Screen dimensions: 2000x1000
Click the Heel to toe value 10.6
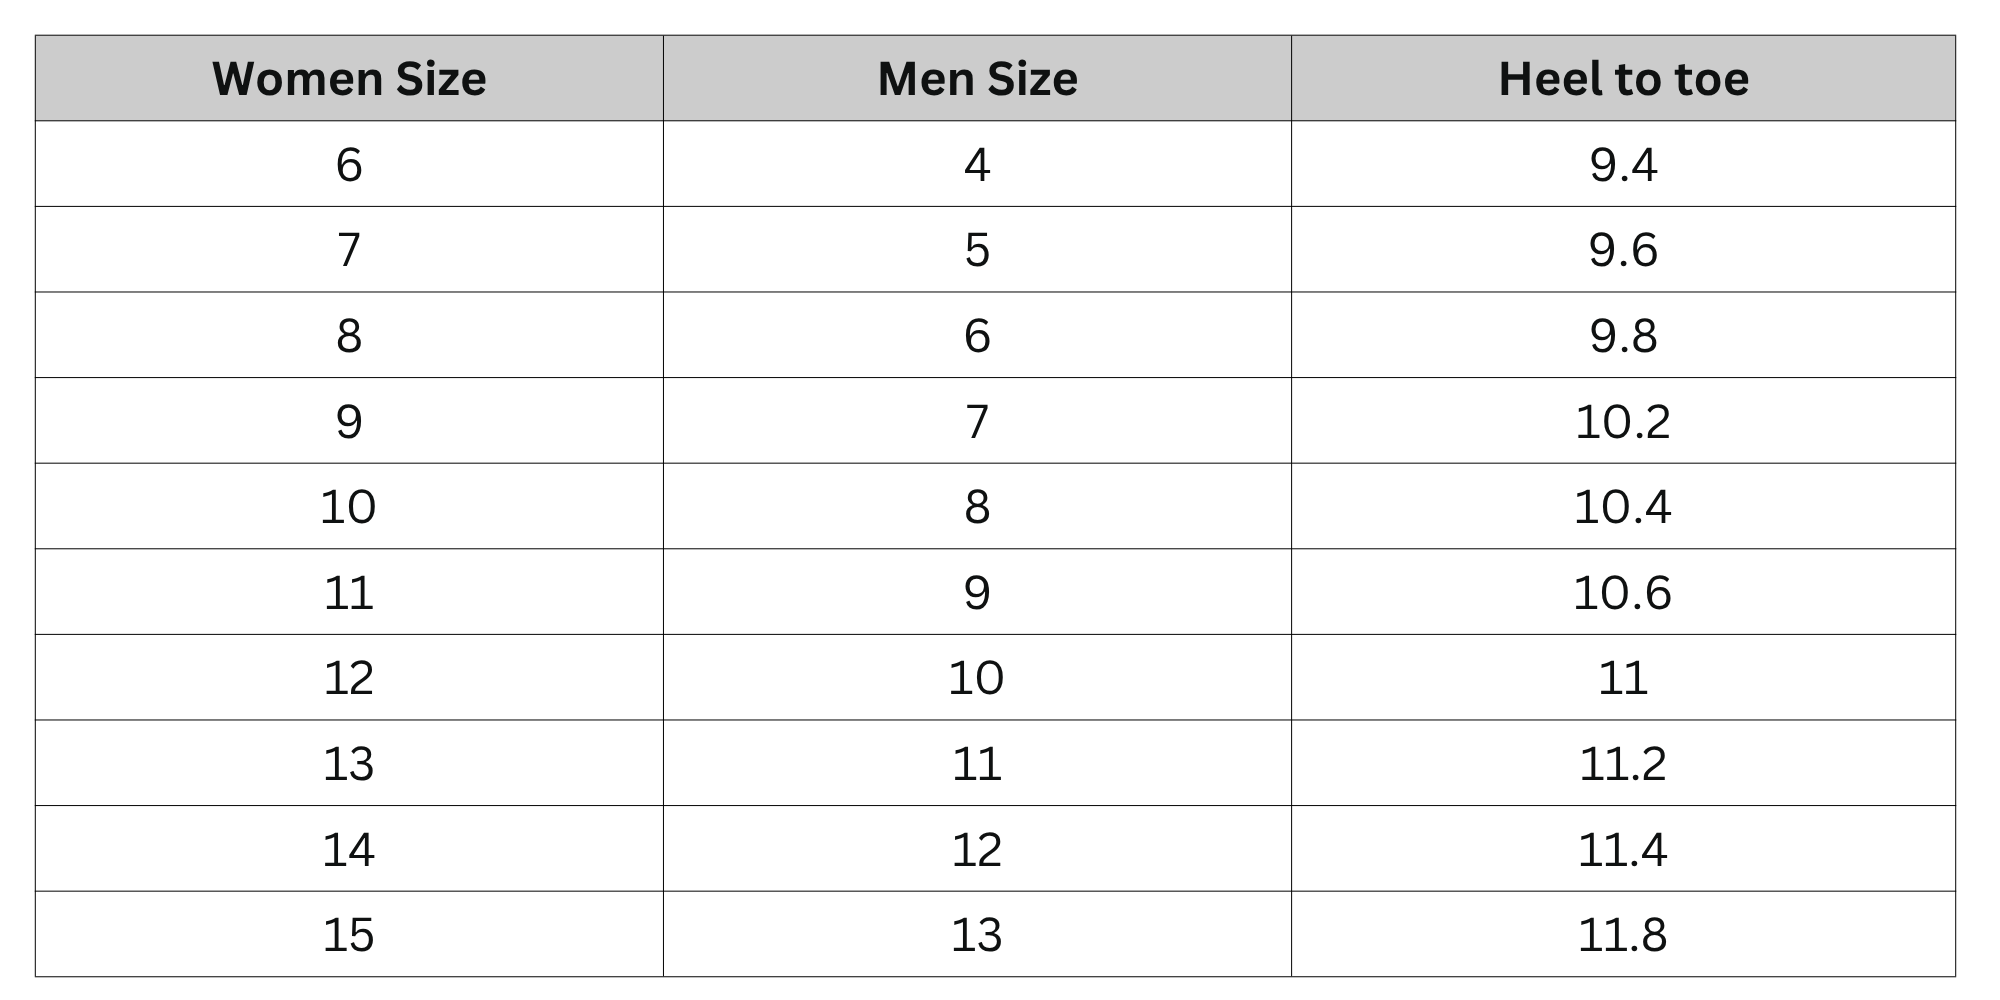point(1623,592)
